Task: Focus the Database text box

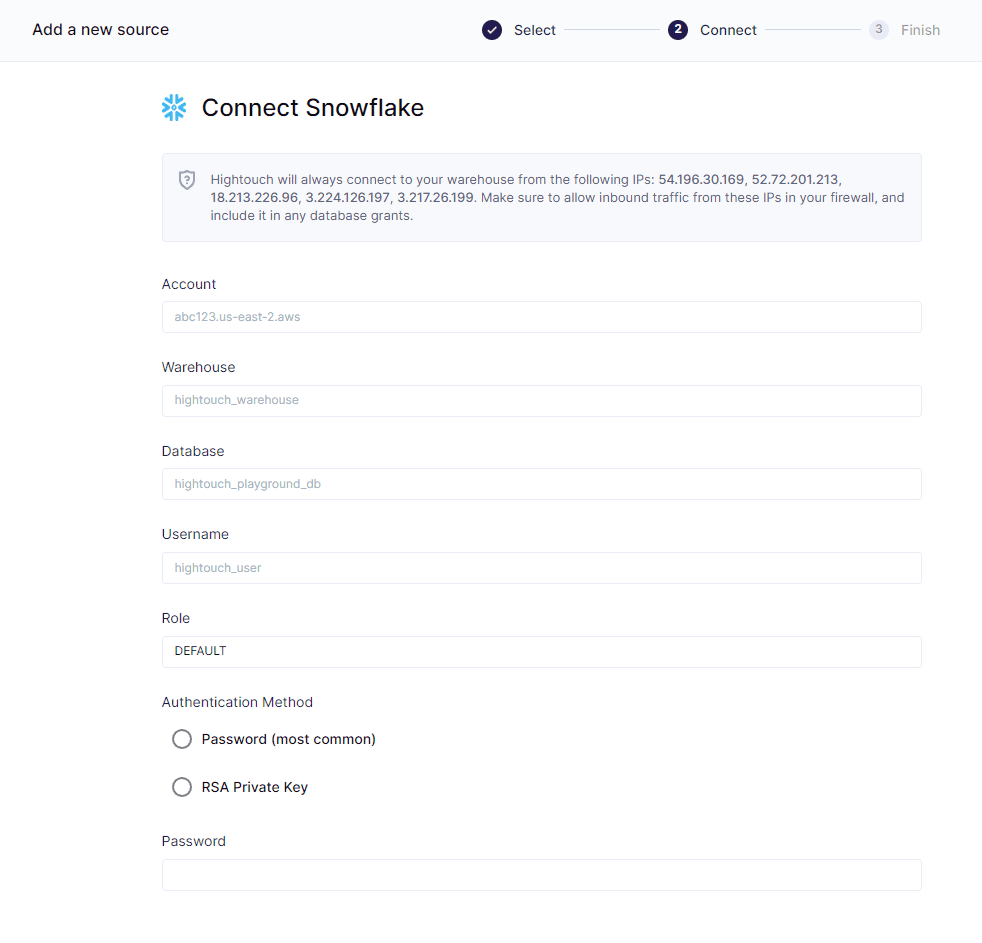Action: coord(541,484)
